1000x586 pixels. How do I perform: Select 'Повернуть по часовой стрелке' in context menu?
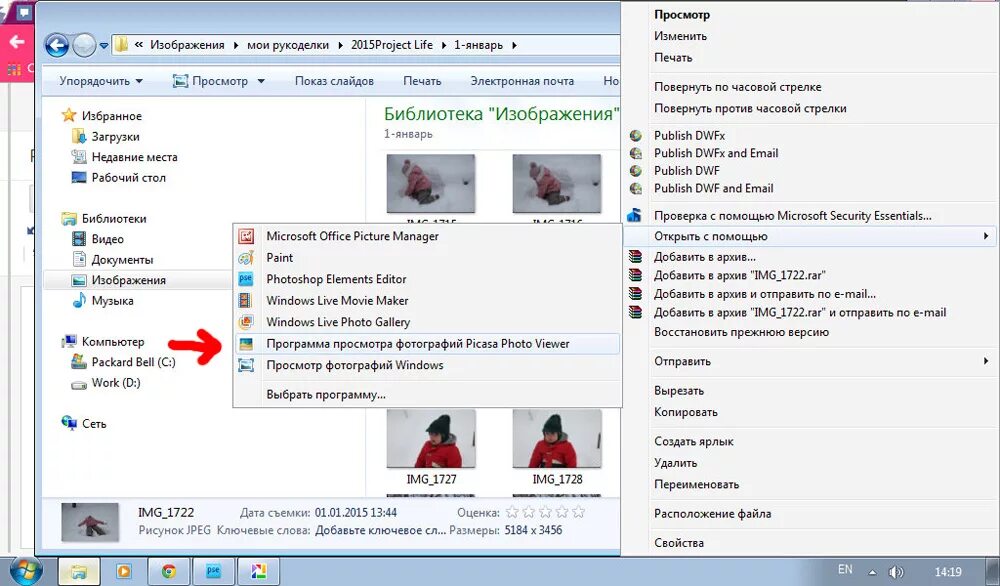pos(737,87)
